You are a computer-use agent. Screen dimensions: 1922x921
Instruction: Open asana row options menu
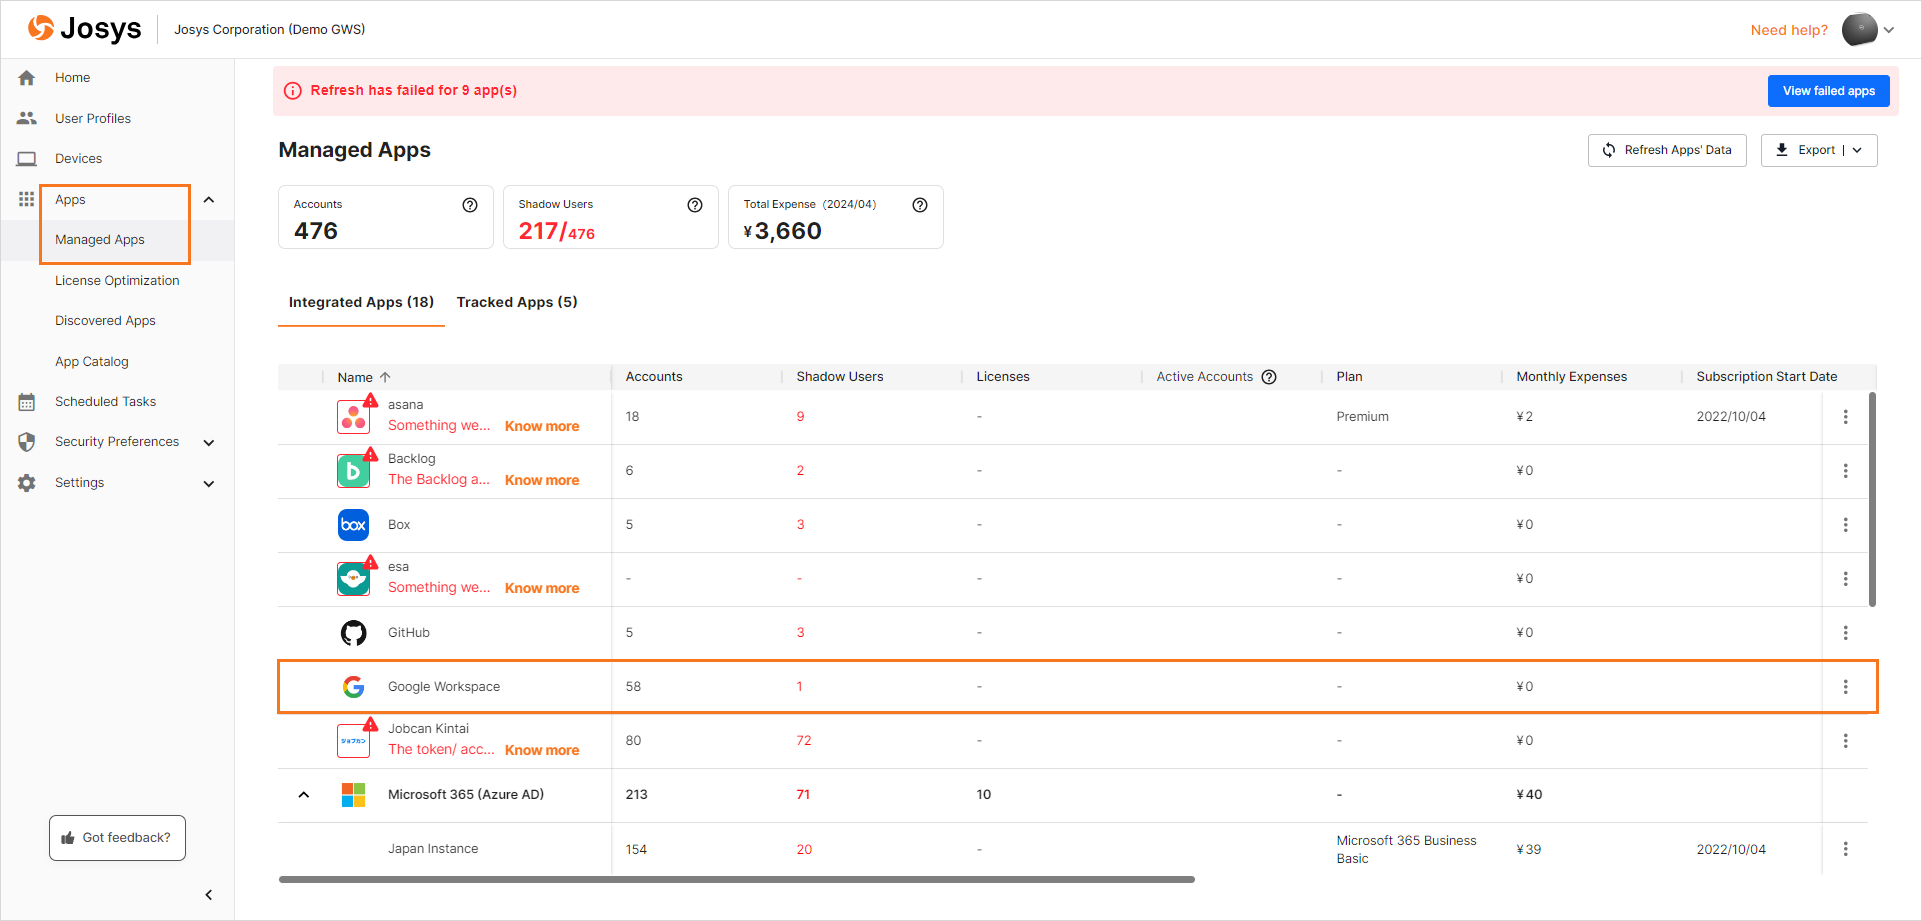pyautogui.click(x=1846, y=417)
